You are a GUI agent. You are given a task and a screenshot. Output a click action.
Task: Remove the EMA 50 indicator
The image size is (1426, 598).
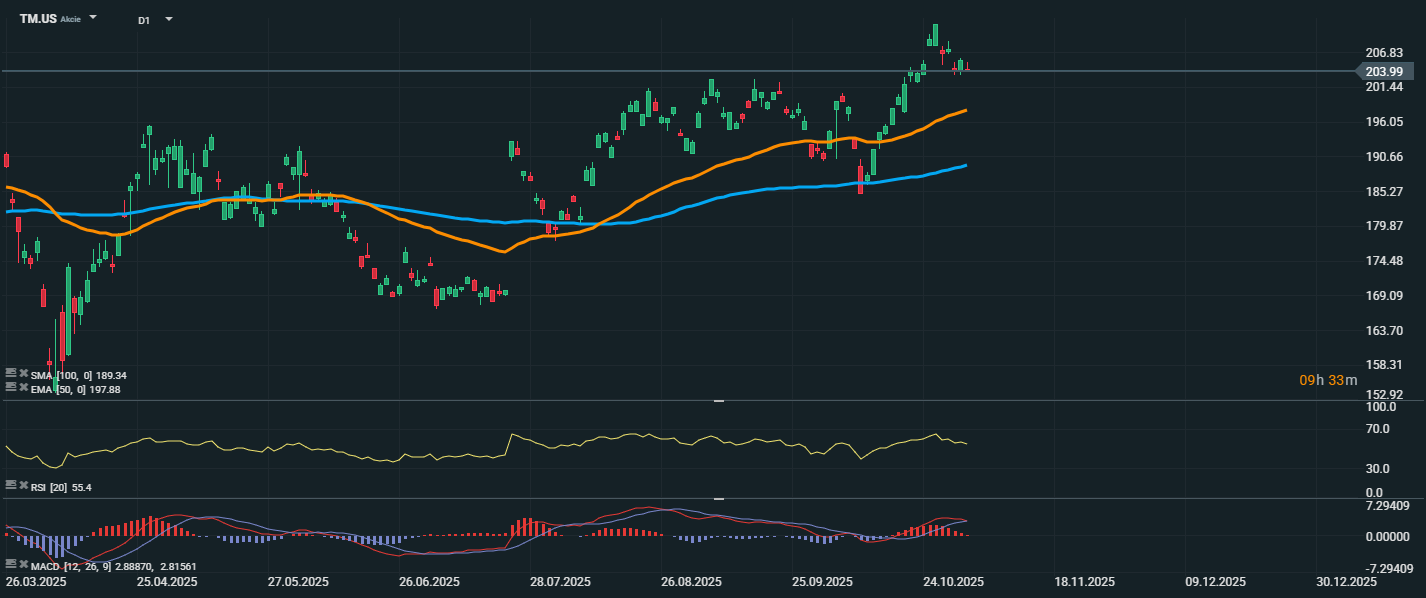click(x=23, y=387)
